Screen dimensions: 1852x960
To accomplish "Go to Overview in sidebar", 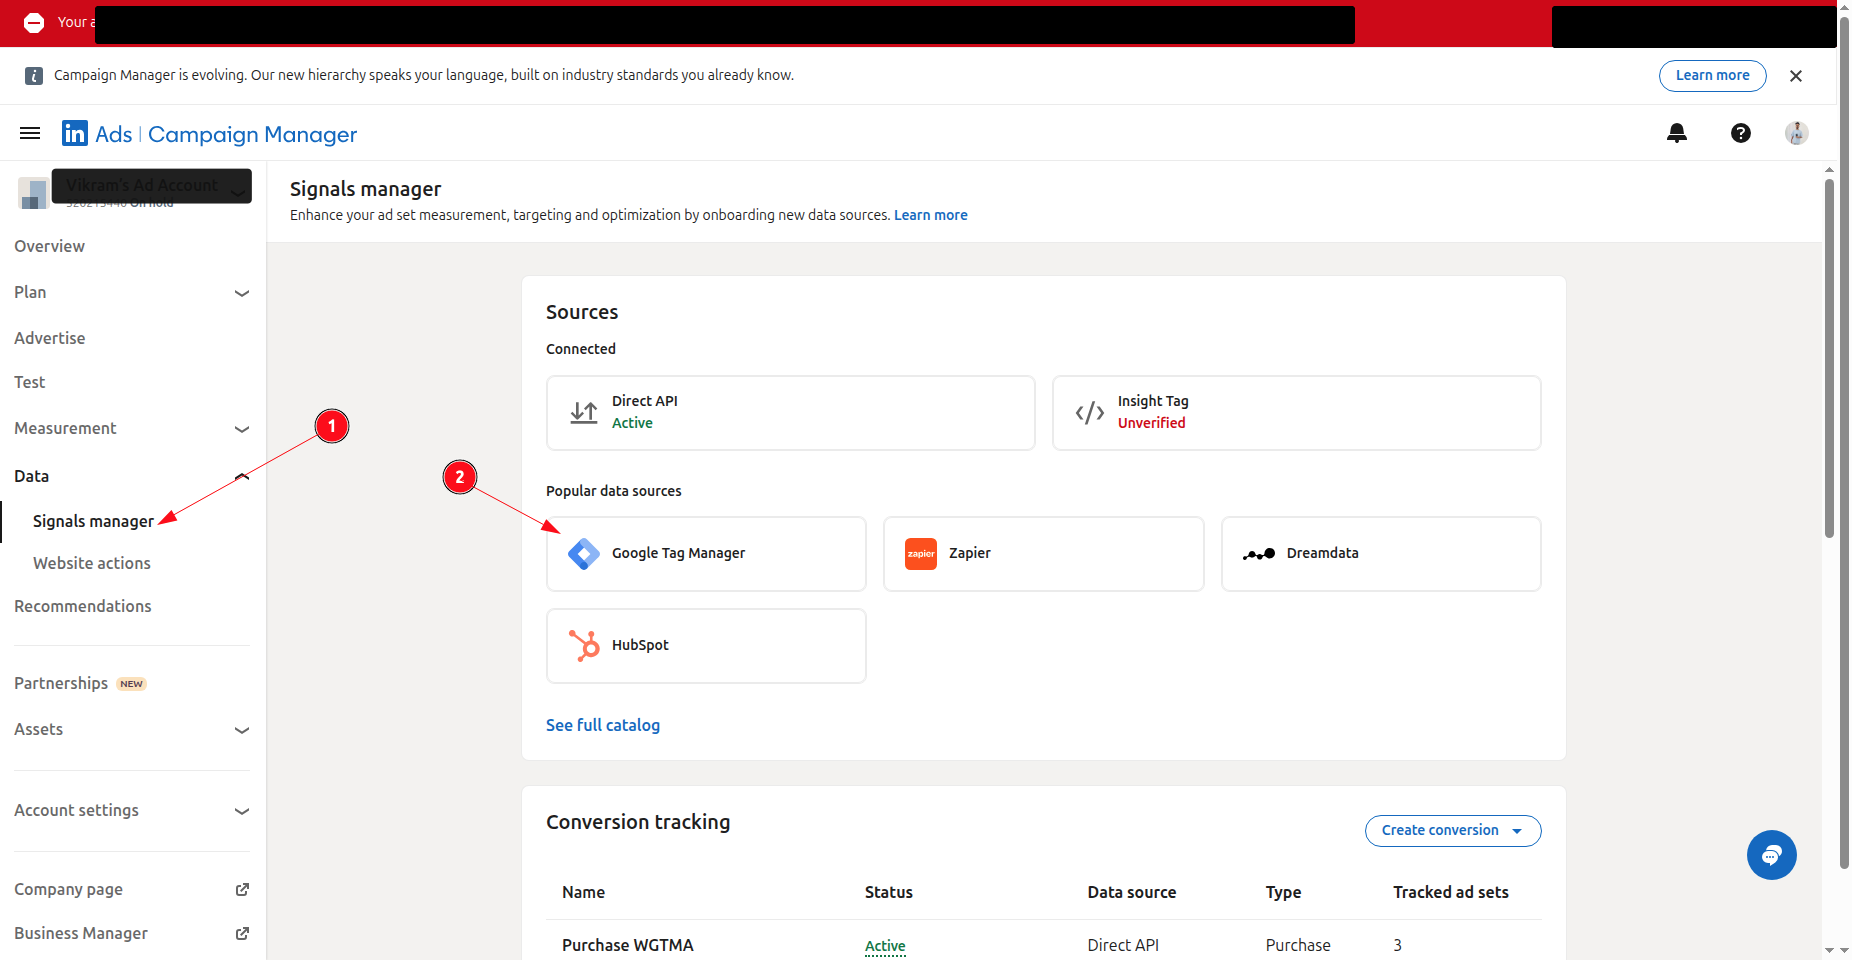I will pos(50,246).
